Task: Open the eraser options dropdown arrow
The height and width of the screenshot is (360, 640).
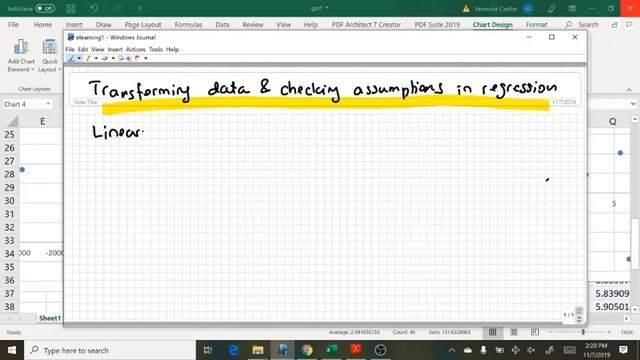Action: [113, 58]
